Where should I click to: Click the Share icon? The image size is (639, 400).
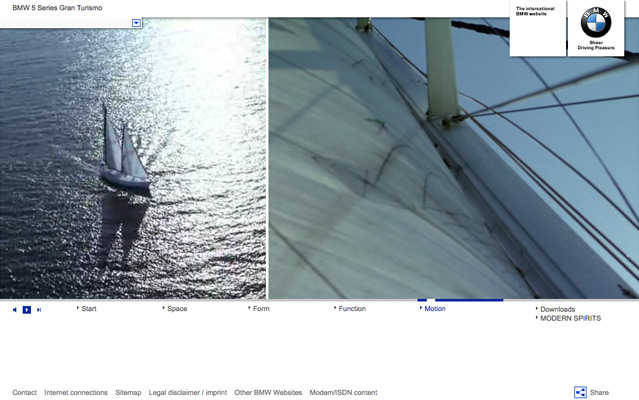click(x=580, y=392)
